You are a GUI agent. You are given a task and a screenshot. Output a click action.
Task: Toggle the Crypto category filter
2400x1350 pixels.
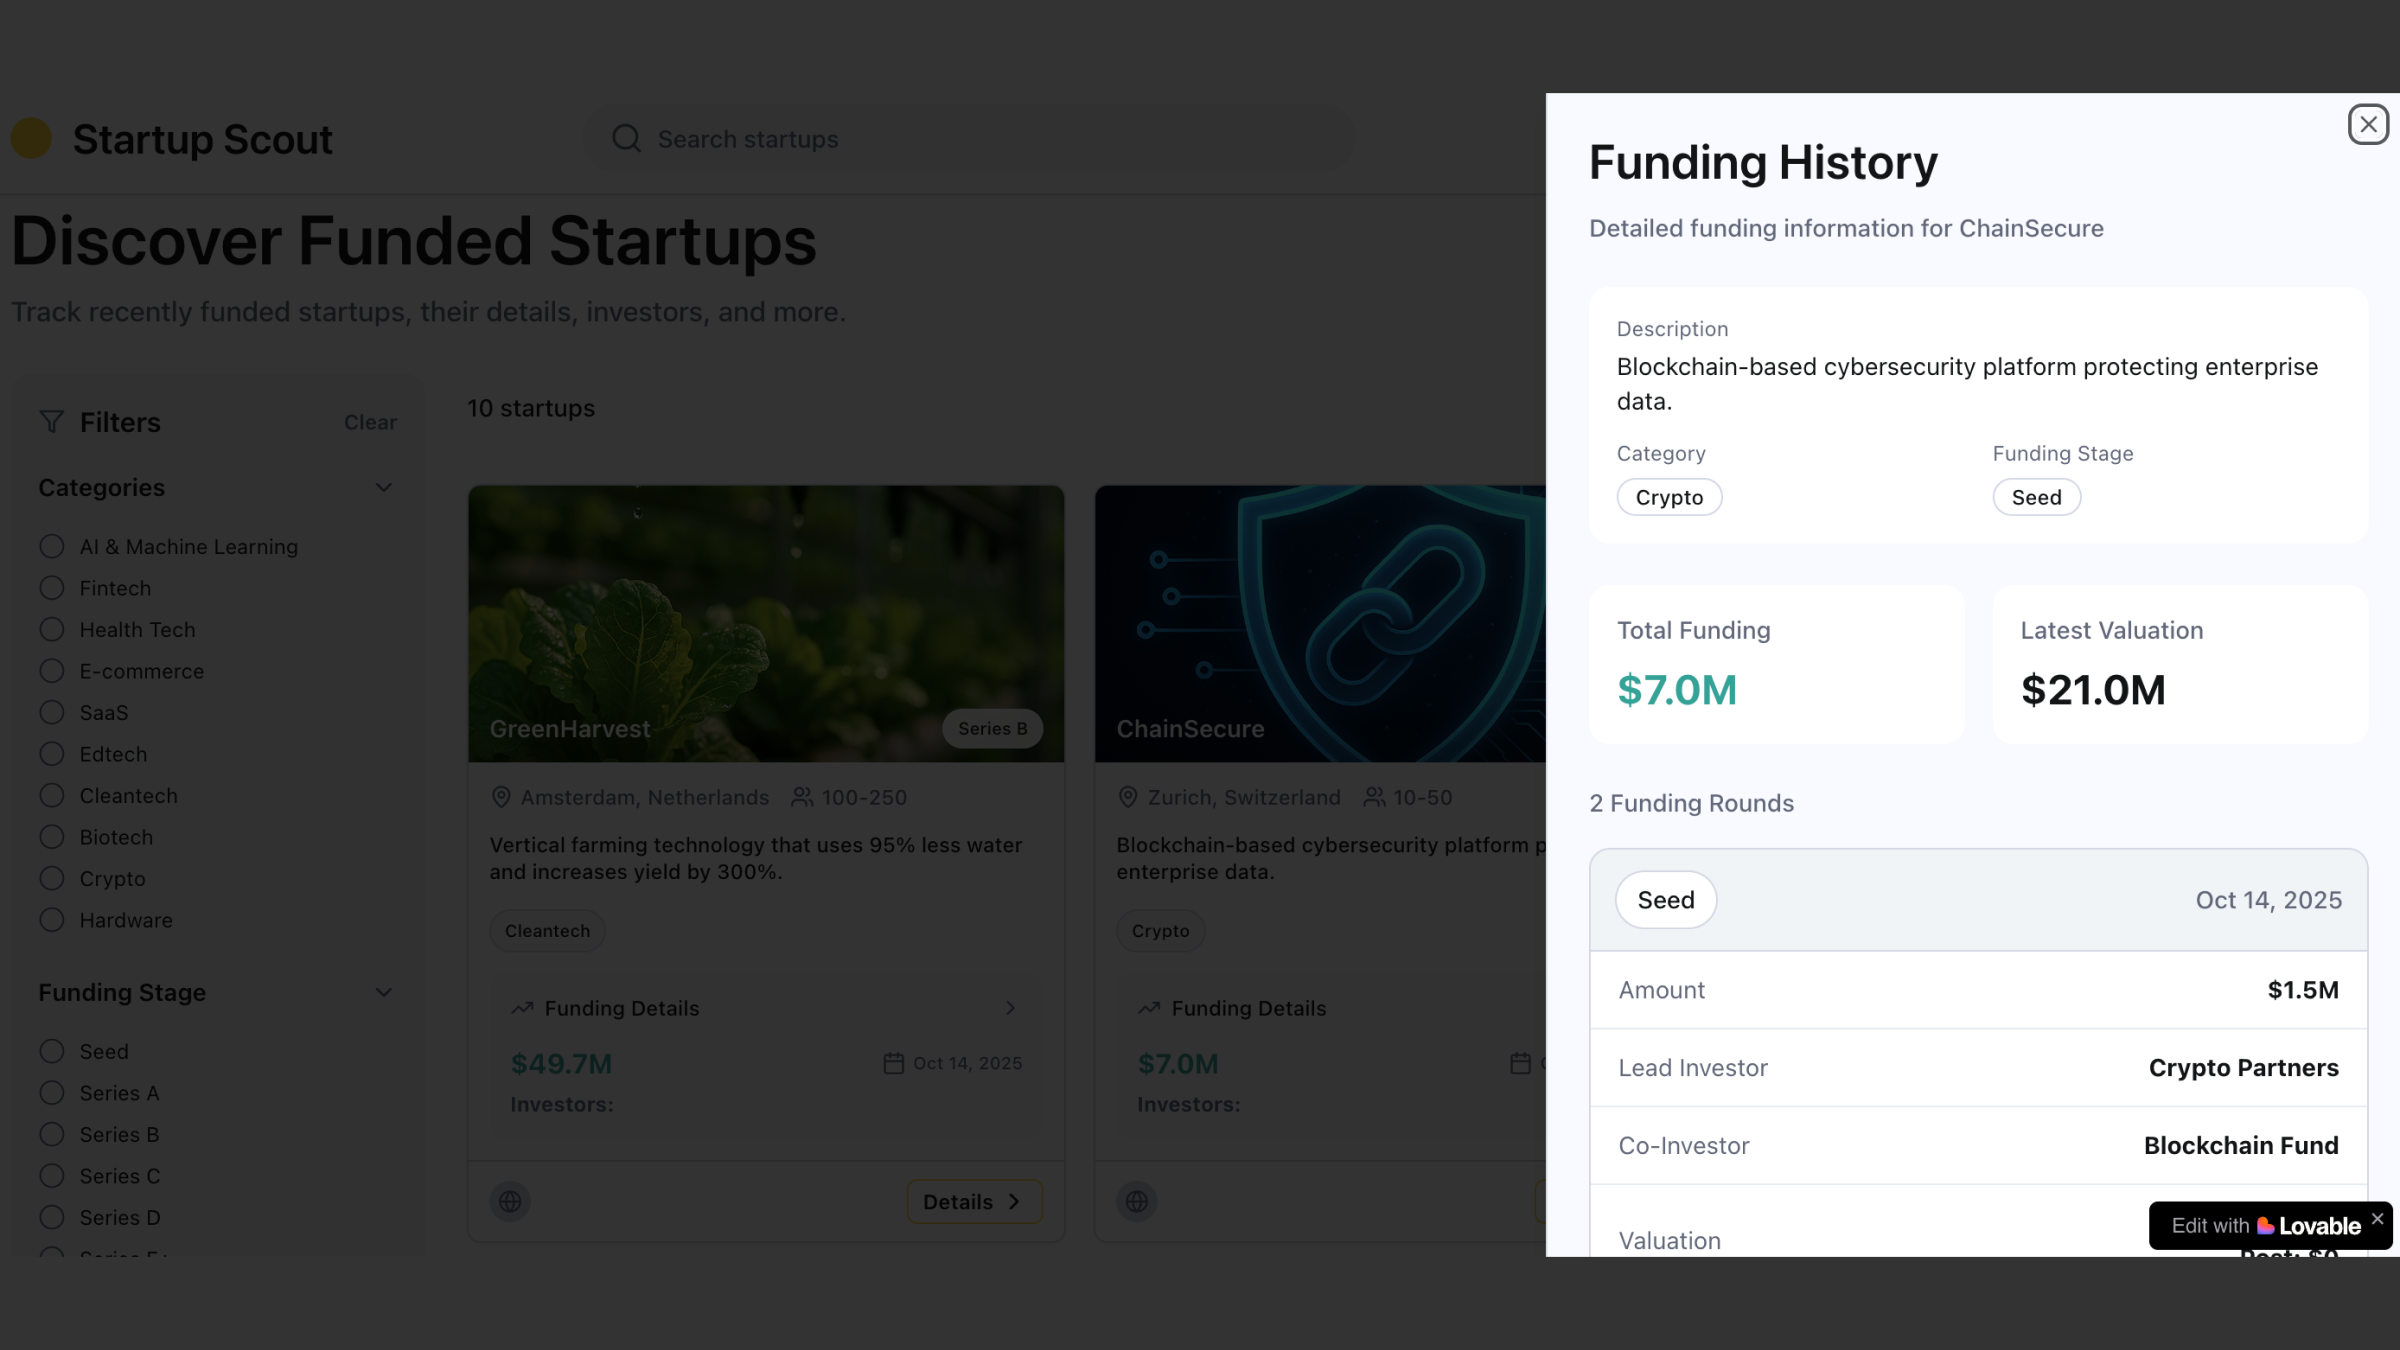52,878
